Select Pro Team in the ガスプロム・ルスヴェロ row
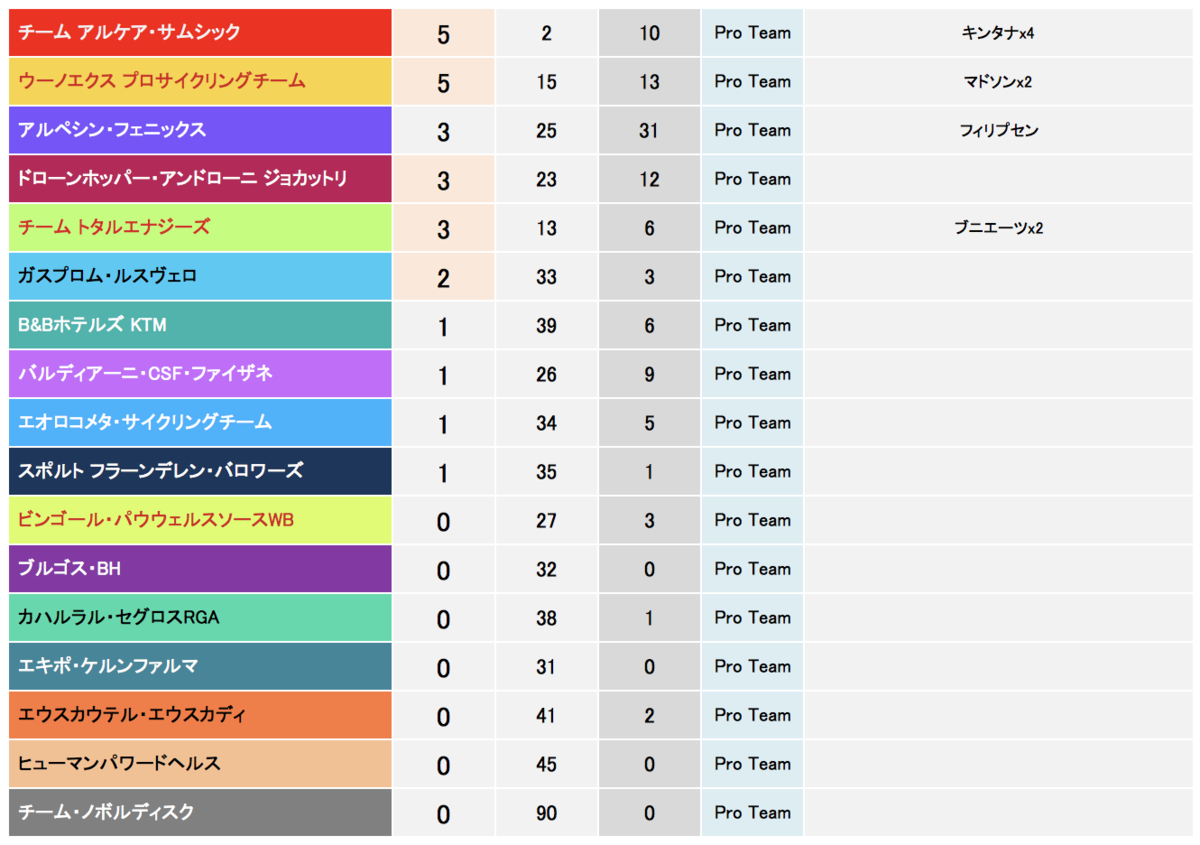Screen dimensions: 1200x845 pyautogui.click(x=752, y=276)
